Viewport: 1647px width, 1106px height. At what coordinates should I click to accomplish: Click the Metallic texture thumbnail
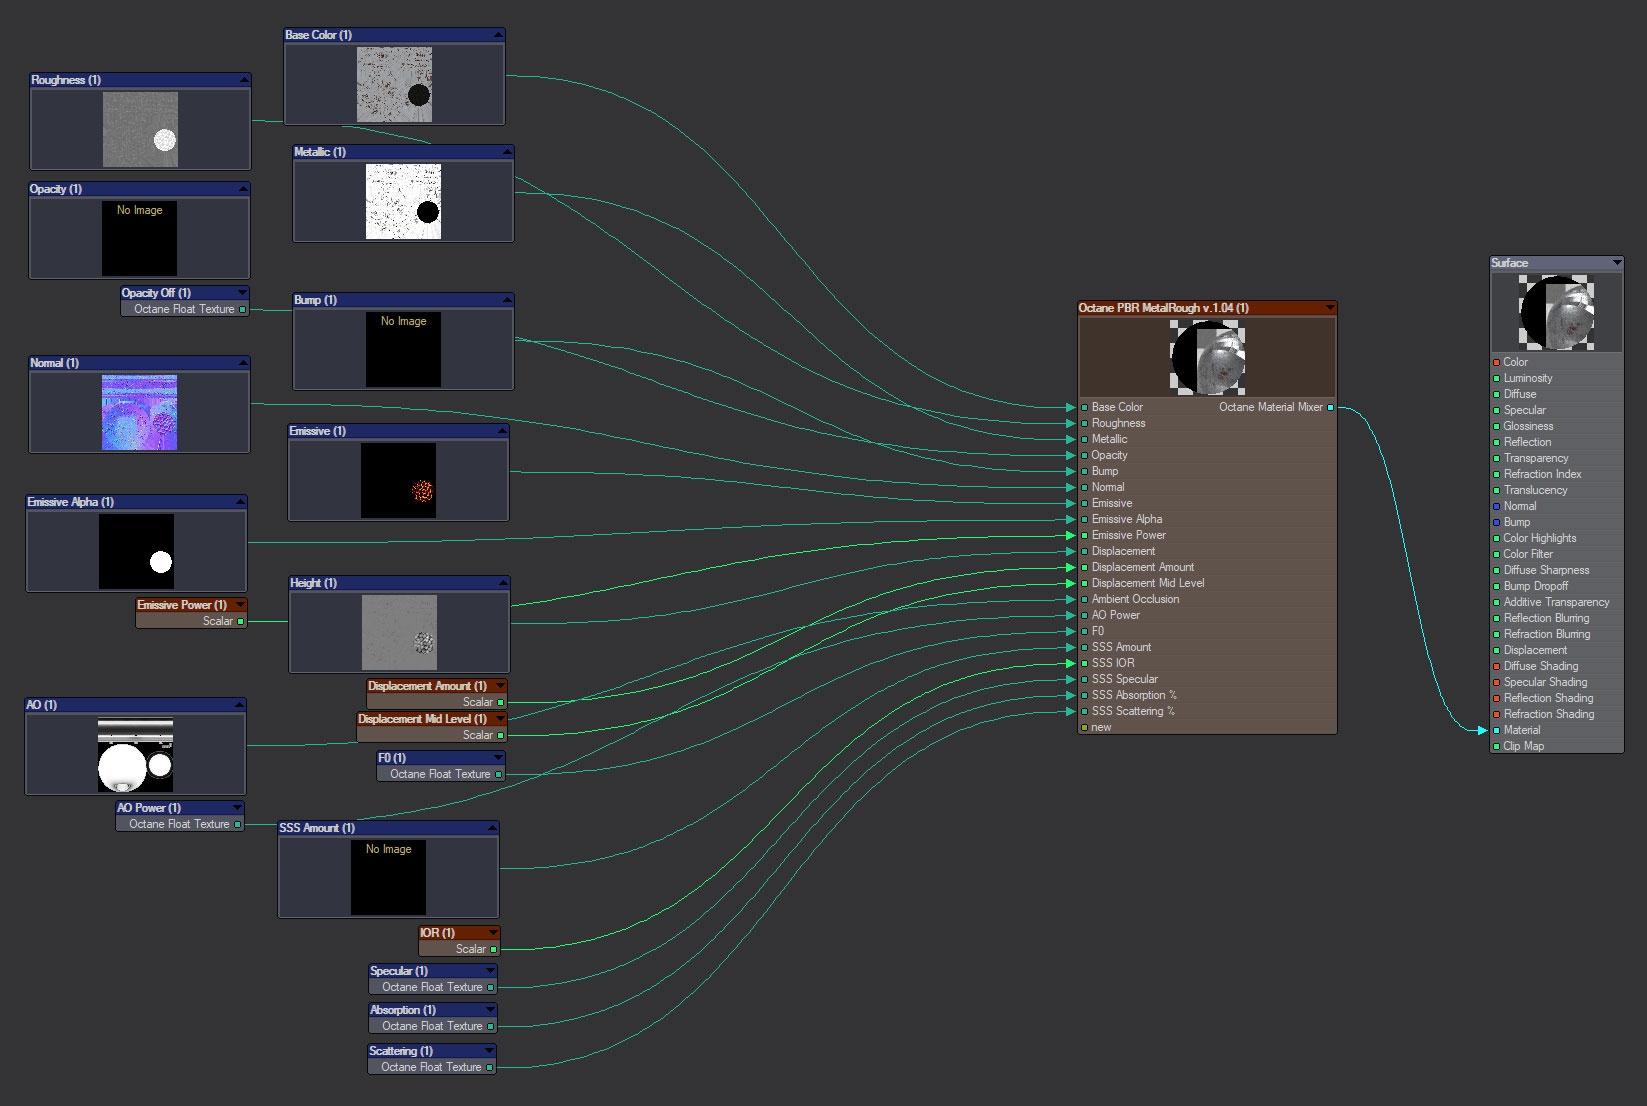pos(403,201)
